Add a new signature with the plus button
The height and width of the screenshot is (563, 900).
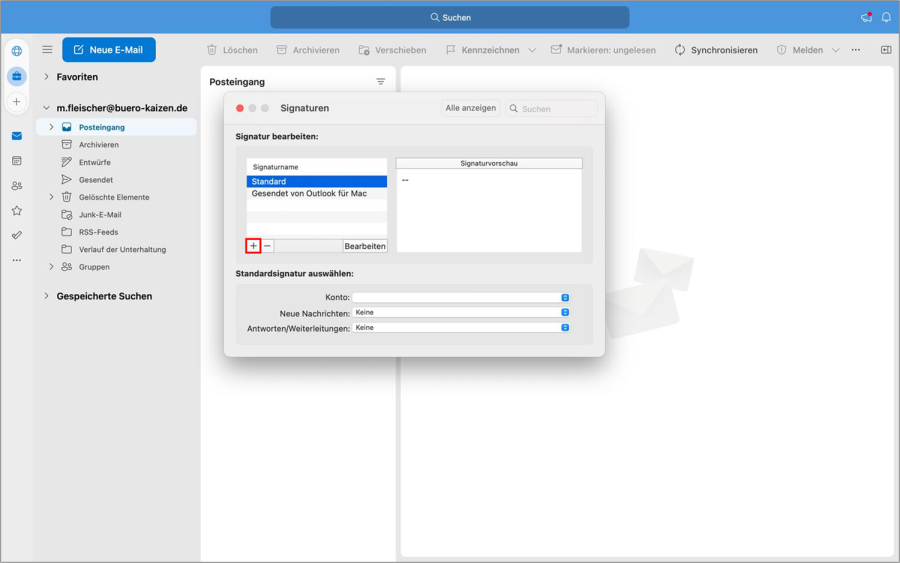[x=253, y=246]
